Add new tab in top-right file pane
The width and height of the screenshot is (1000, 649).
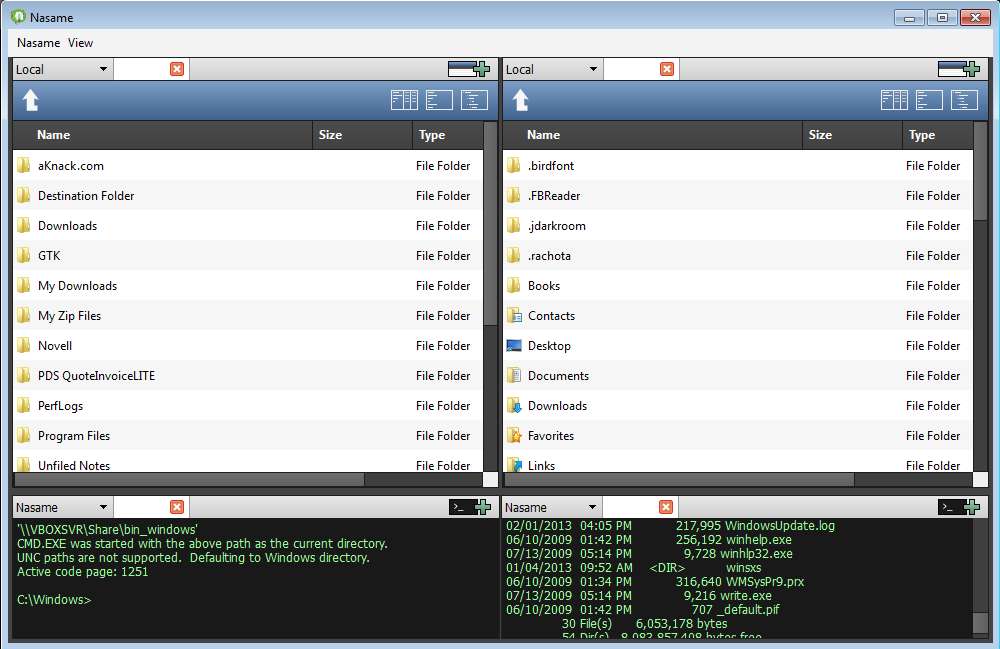click(x=959, y=69)
